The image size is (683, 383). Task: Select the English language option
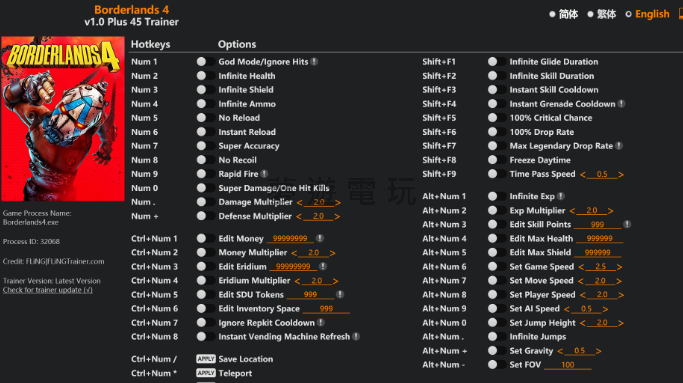point(647,14)
